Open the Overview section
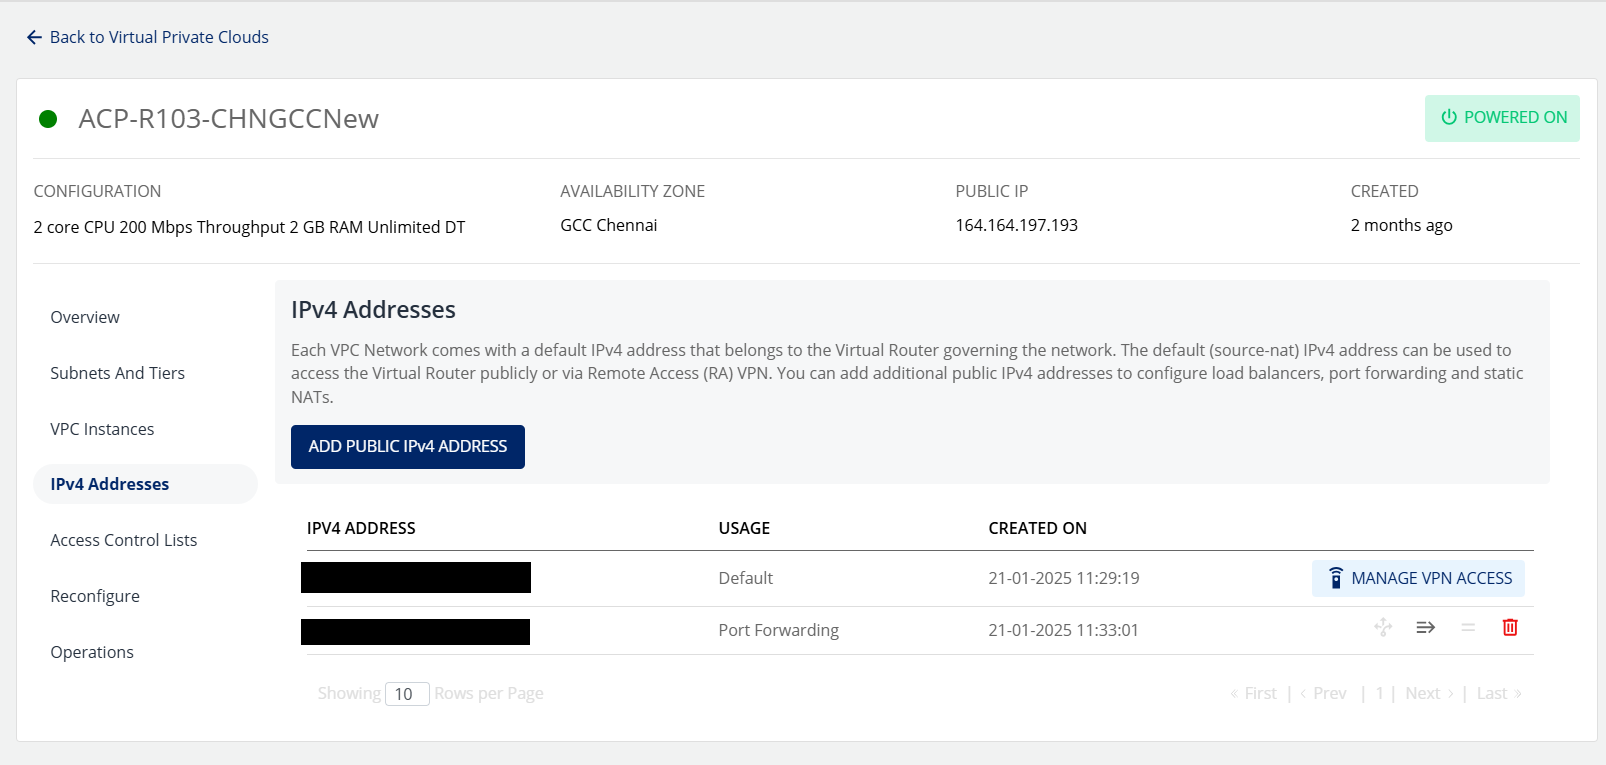Viewport: 1606px width, 765px height. pos(85,317)
